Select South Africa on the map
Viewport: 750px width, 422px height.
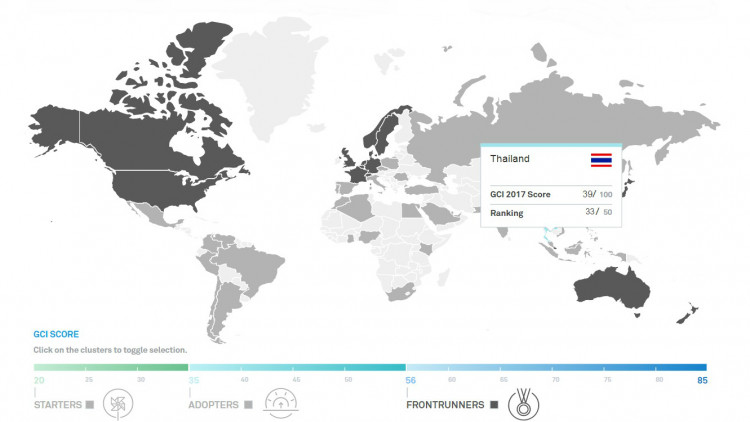pyautogui.click(x=401, y=292)
